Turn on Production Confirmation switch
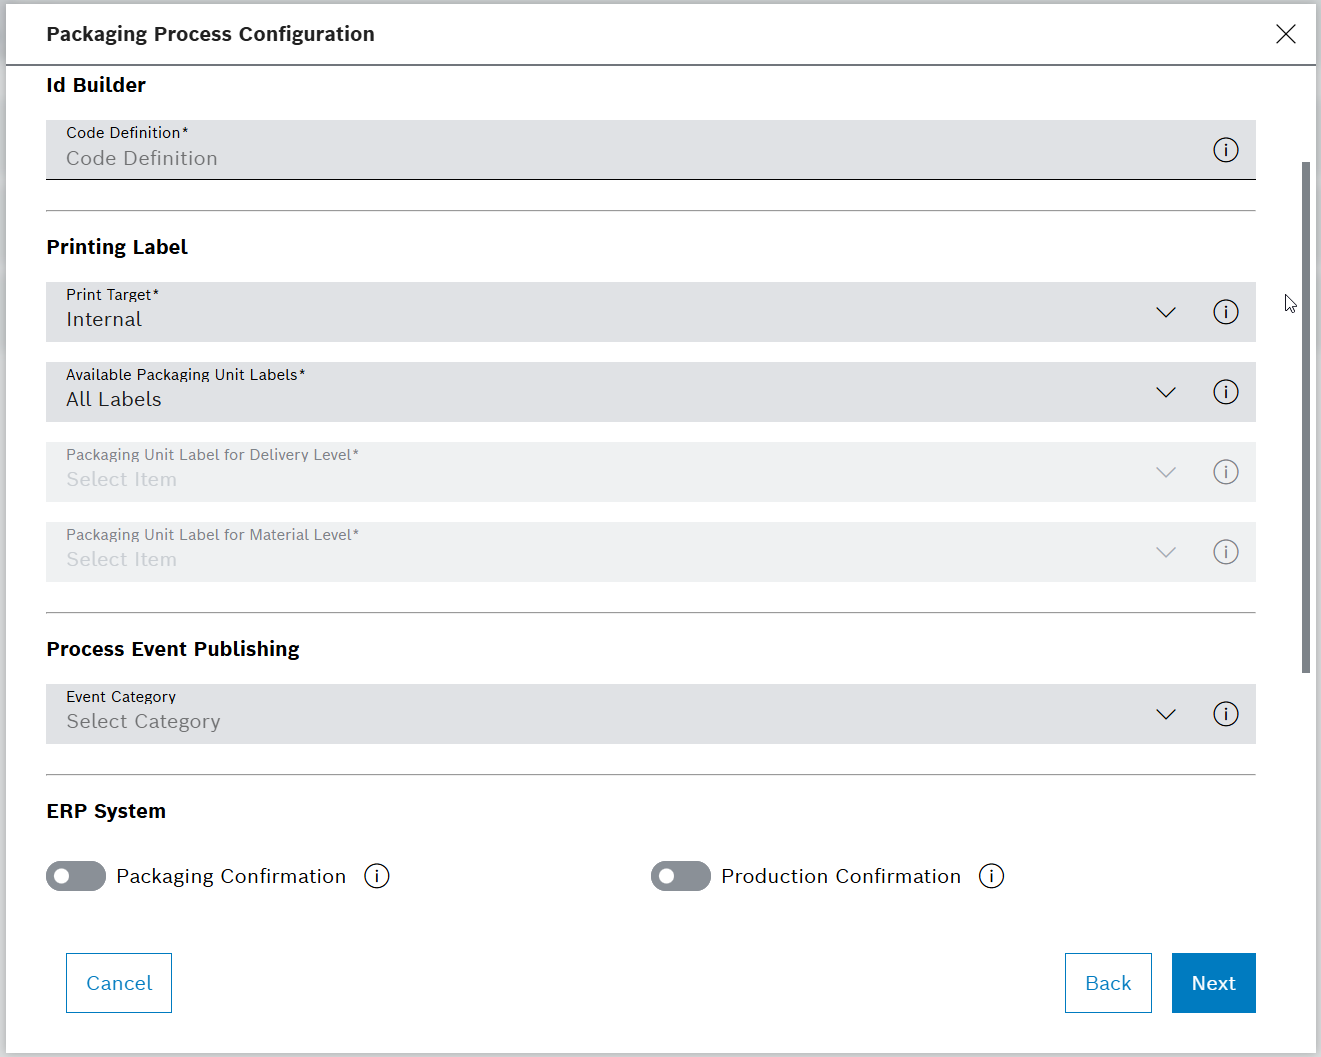 (681, 876)
